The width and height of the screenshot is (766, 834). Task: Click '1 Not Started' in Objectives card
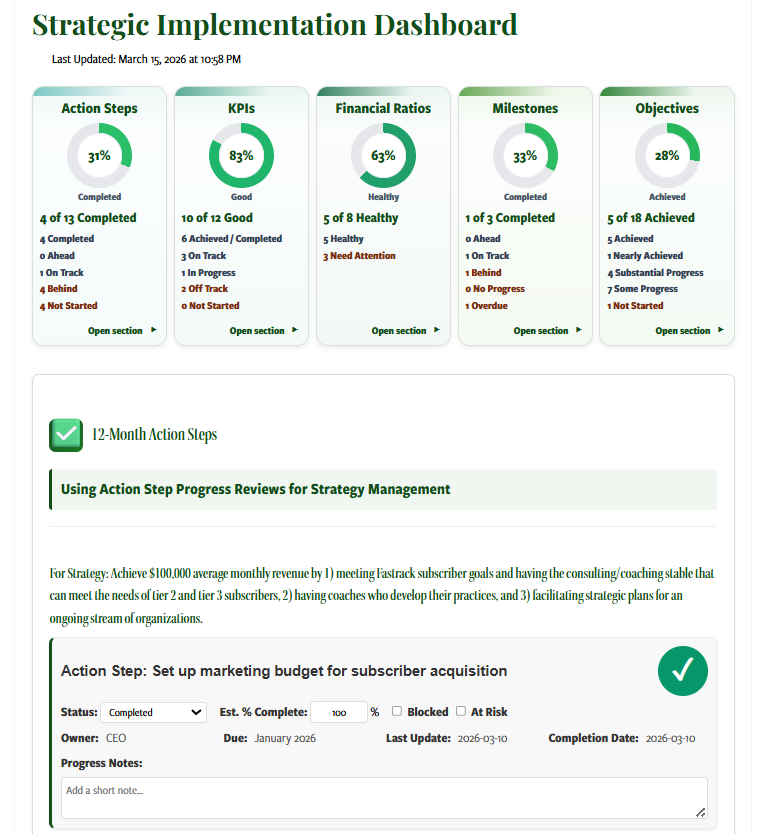coord(635,306)
